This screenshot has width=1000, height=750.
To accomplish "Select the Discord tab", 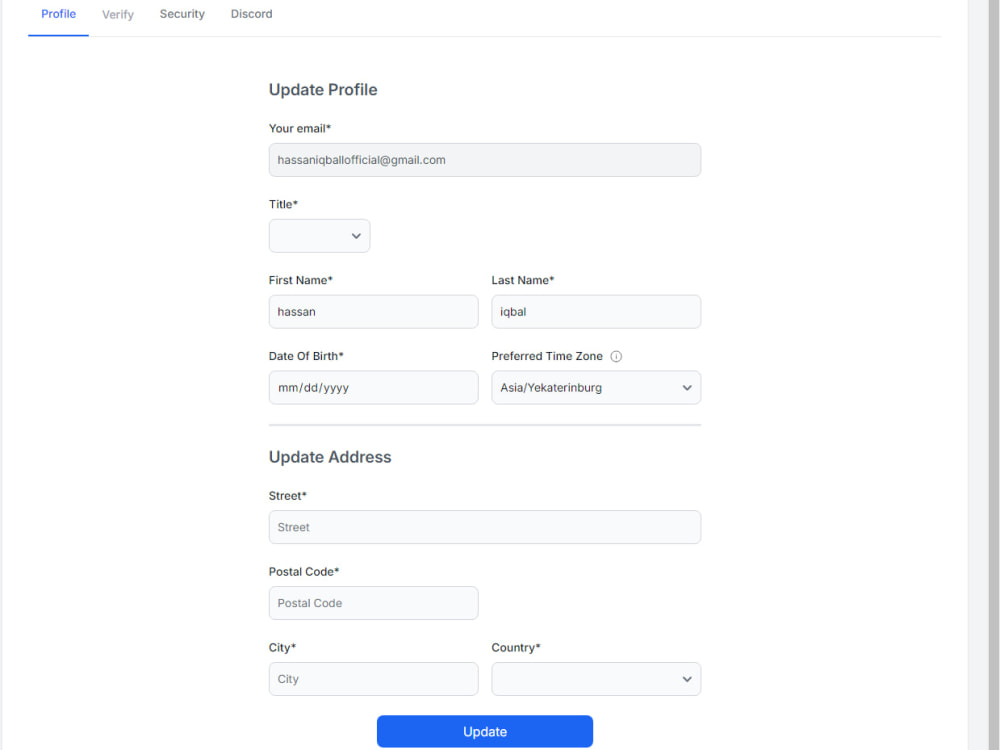I will coord(251,14).
